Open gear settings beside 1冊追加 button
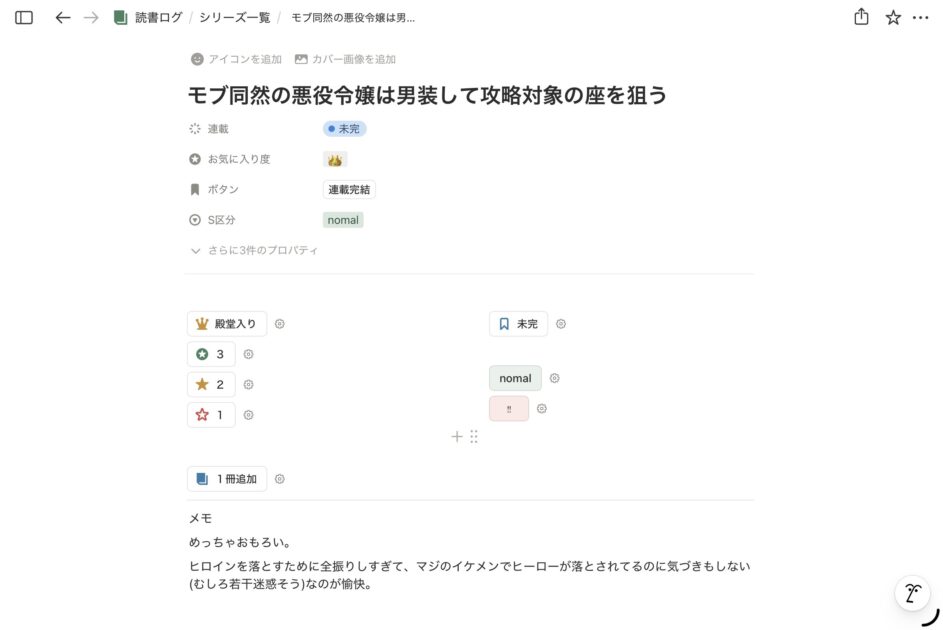 click(x=280, y=479)
